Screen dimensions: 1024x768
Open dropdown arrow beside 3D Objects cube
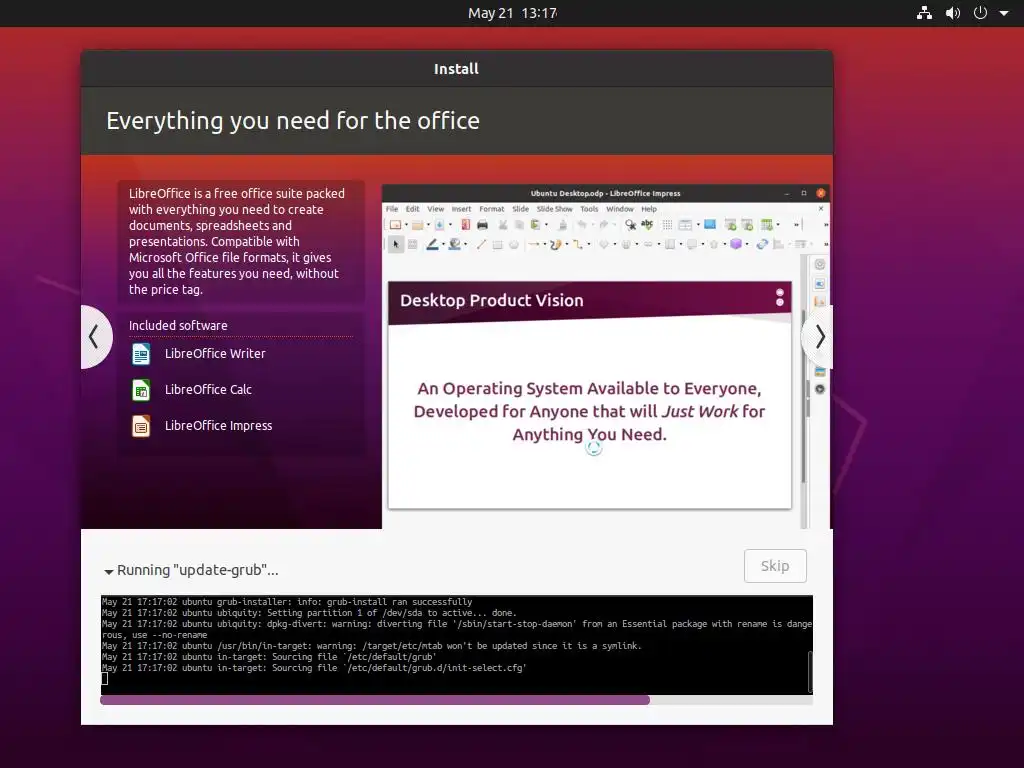(747, 244)
